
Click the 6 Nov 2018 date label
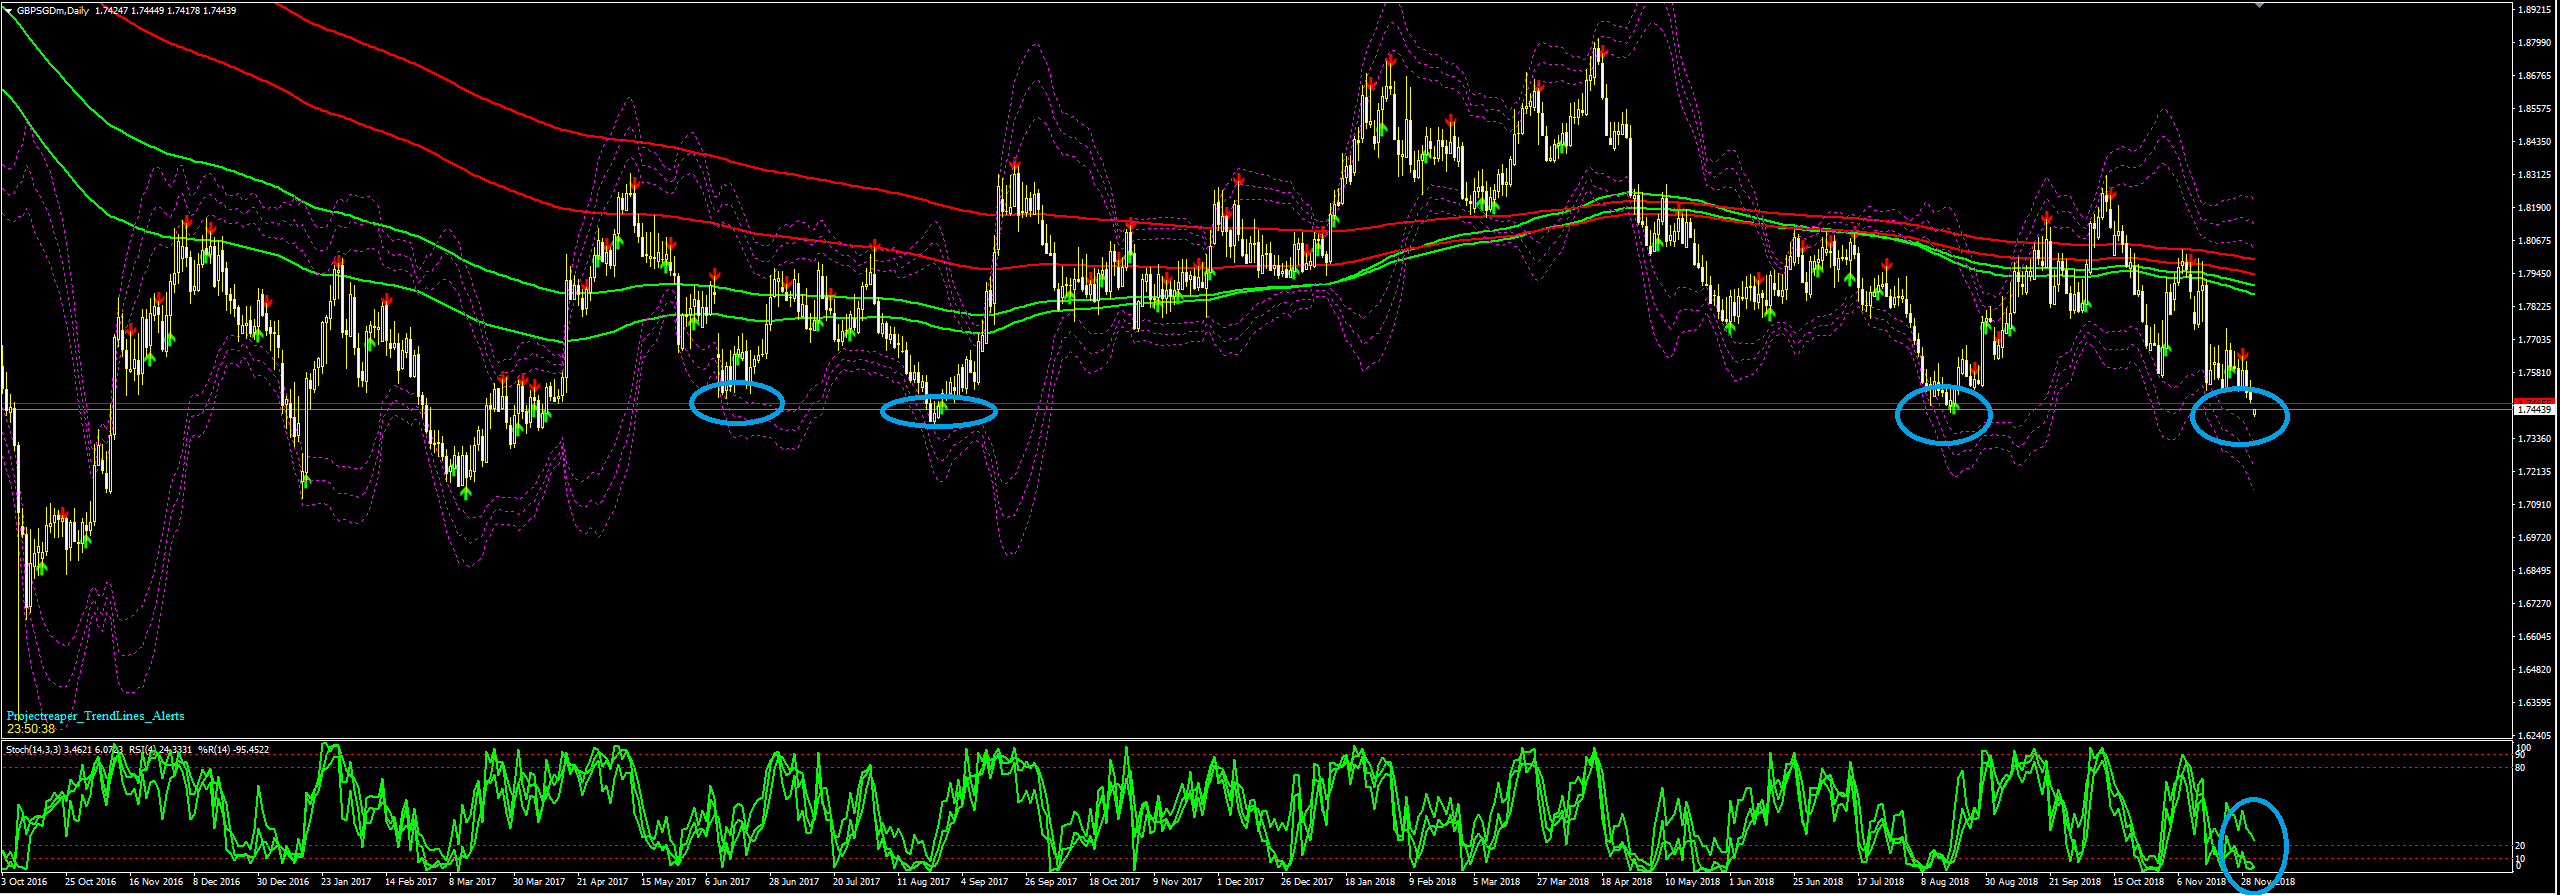(2201, 882)
